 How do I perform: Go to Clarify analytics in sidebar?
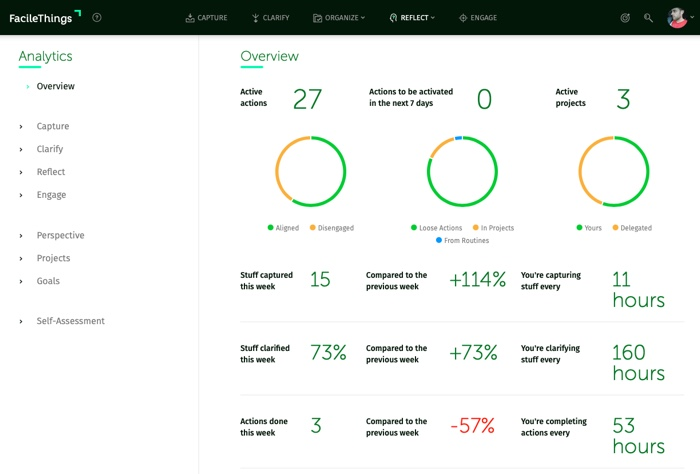click(x=50, y=149)
